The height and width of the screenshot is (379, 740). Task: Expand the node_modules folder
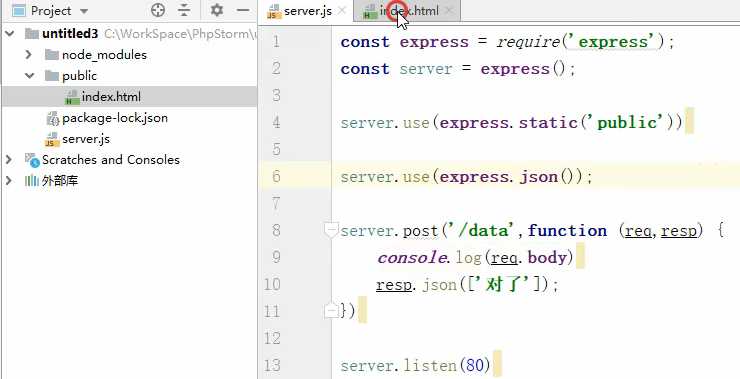(28, 55)
